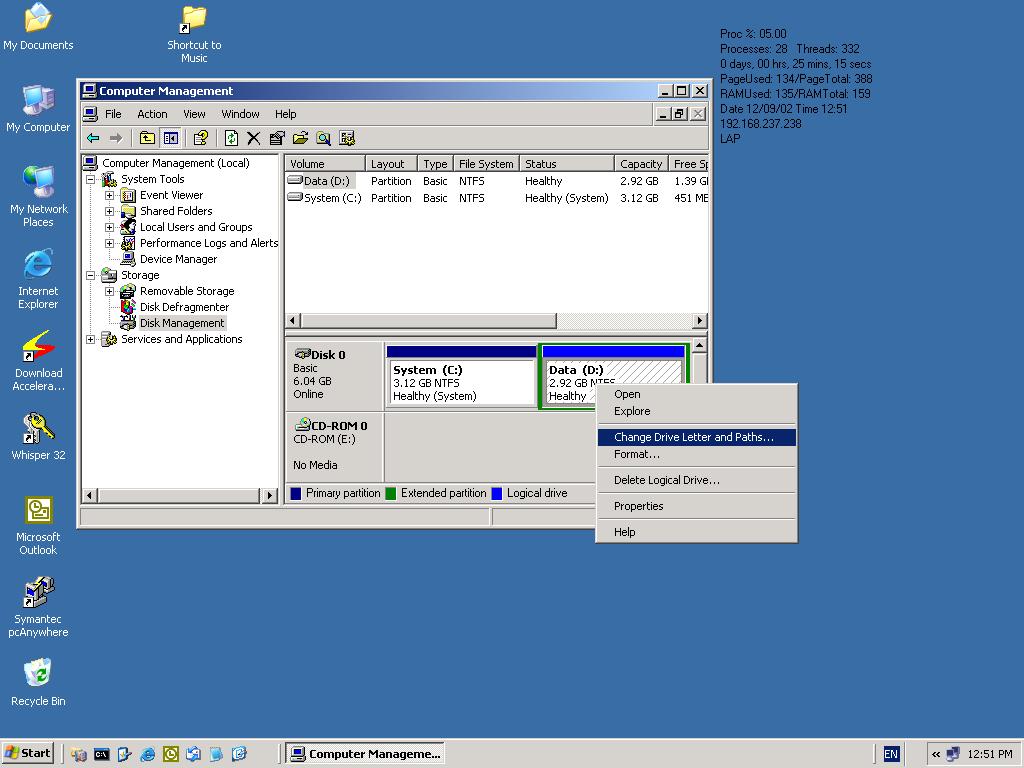Click the Properties toolbar icon
The image size is (1024, 768).
(x=277, y=138)
